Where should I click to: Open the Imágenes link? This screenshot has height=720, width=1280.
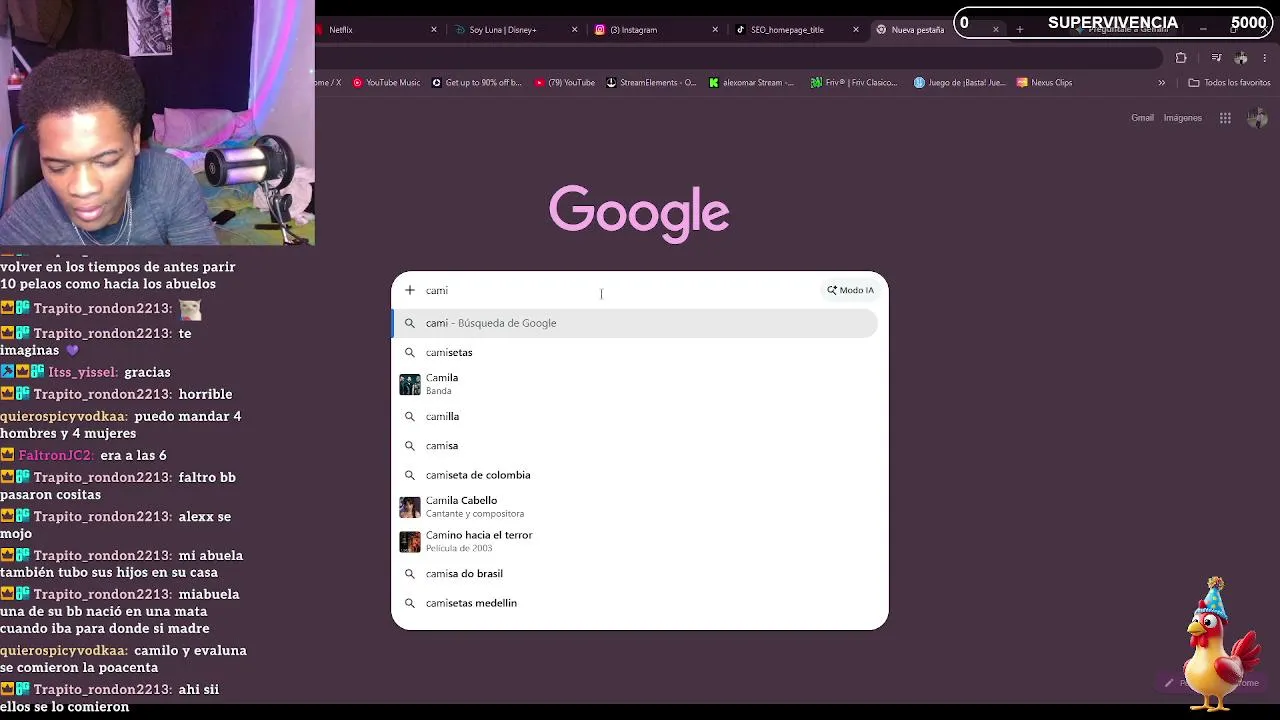pos(1182,118)
